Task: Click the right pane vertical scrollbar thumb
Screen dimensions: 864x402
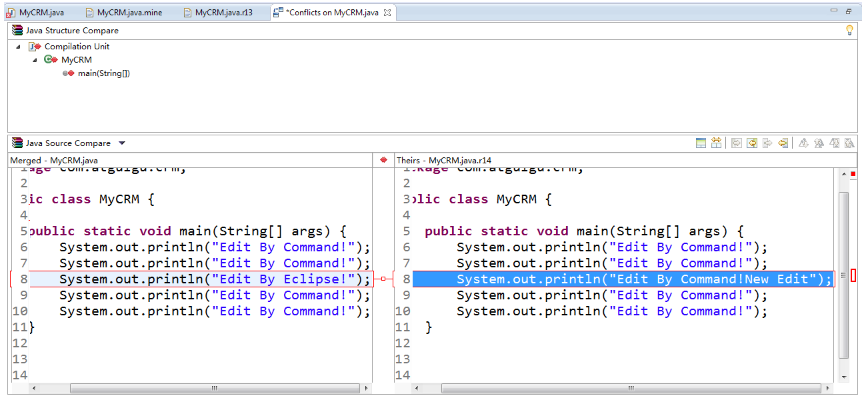Action: 844,275
